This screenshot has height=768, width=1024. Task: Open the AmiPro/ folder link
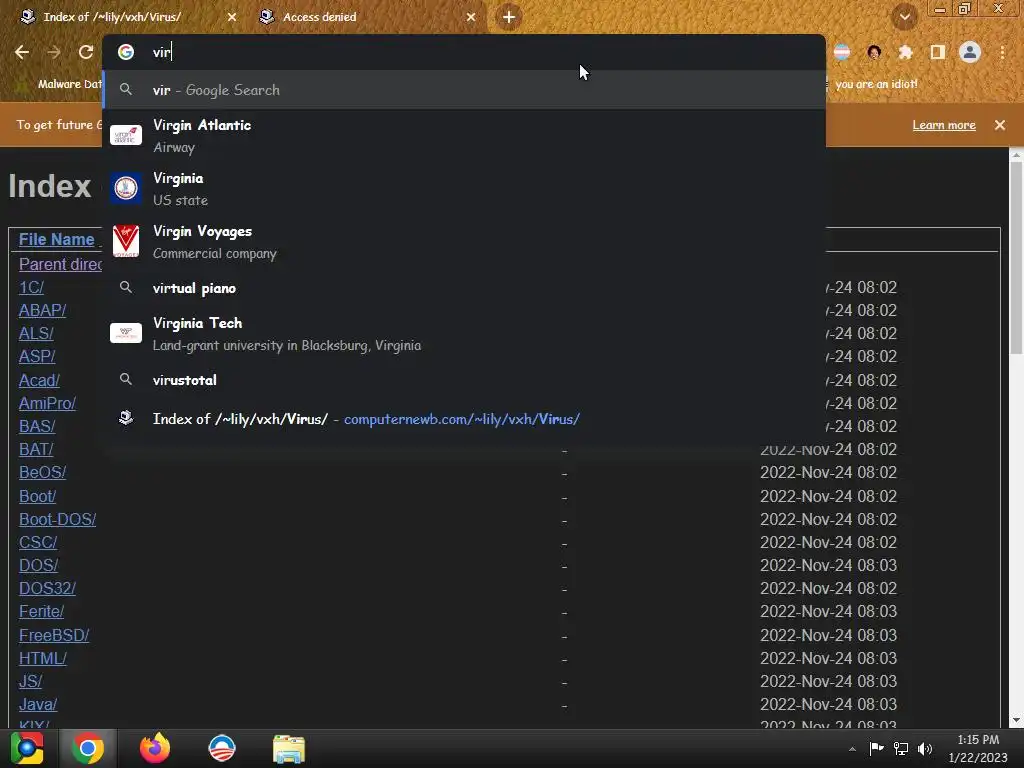tap(47, 404)
